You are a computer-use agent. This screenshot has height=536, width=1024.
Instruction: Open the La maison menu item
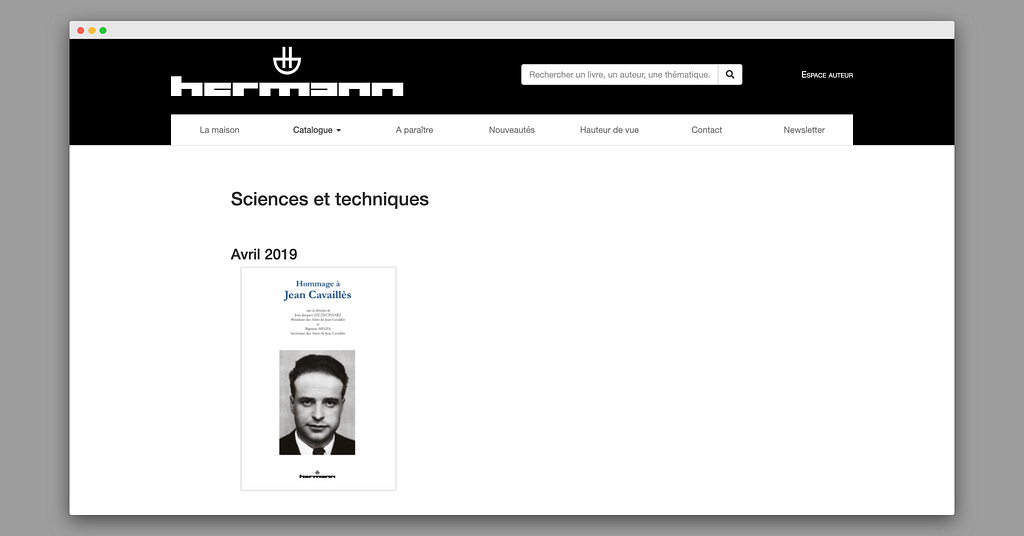219,130
